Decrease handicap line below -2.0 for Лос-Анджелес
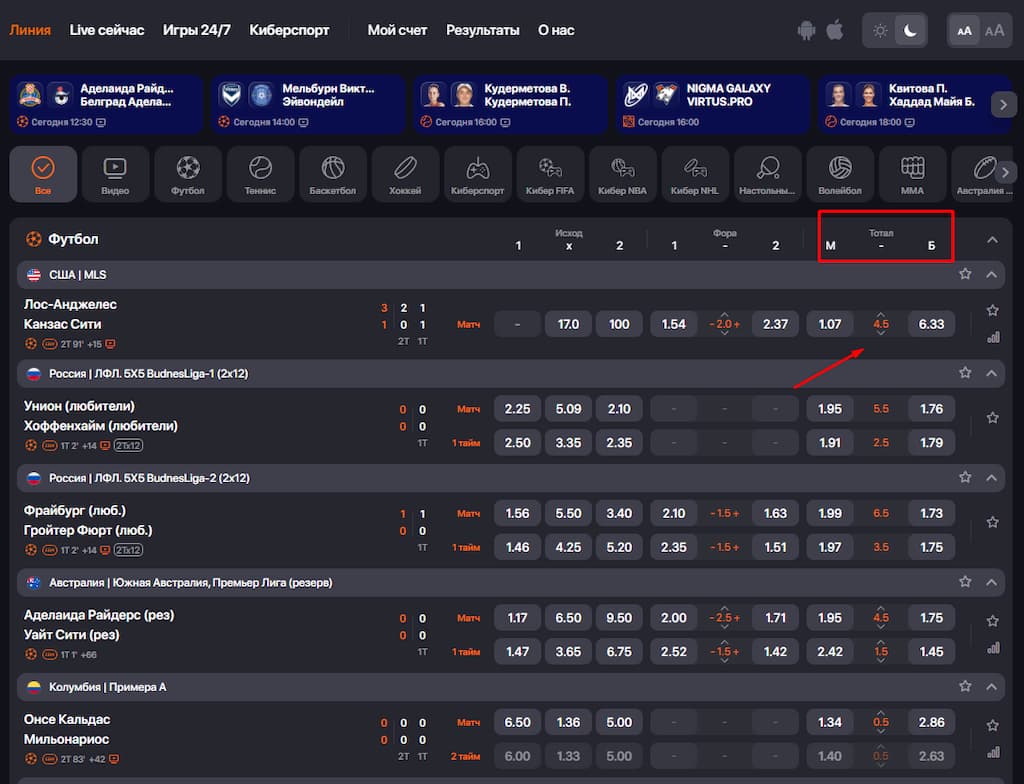This screenshot has width=1024, height=784. (x=724, y=333)
